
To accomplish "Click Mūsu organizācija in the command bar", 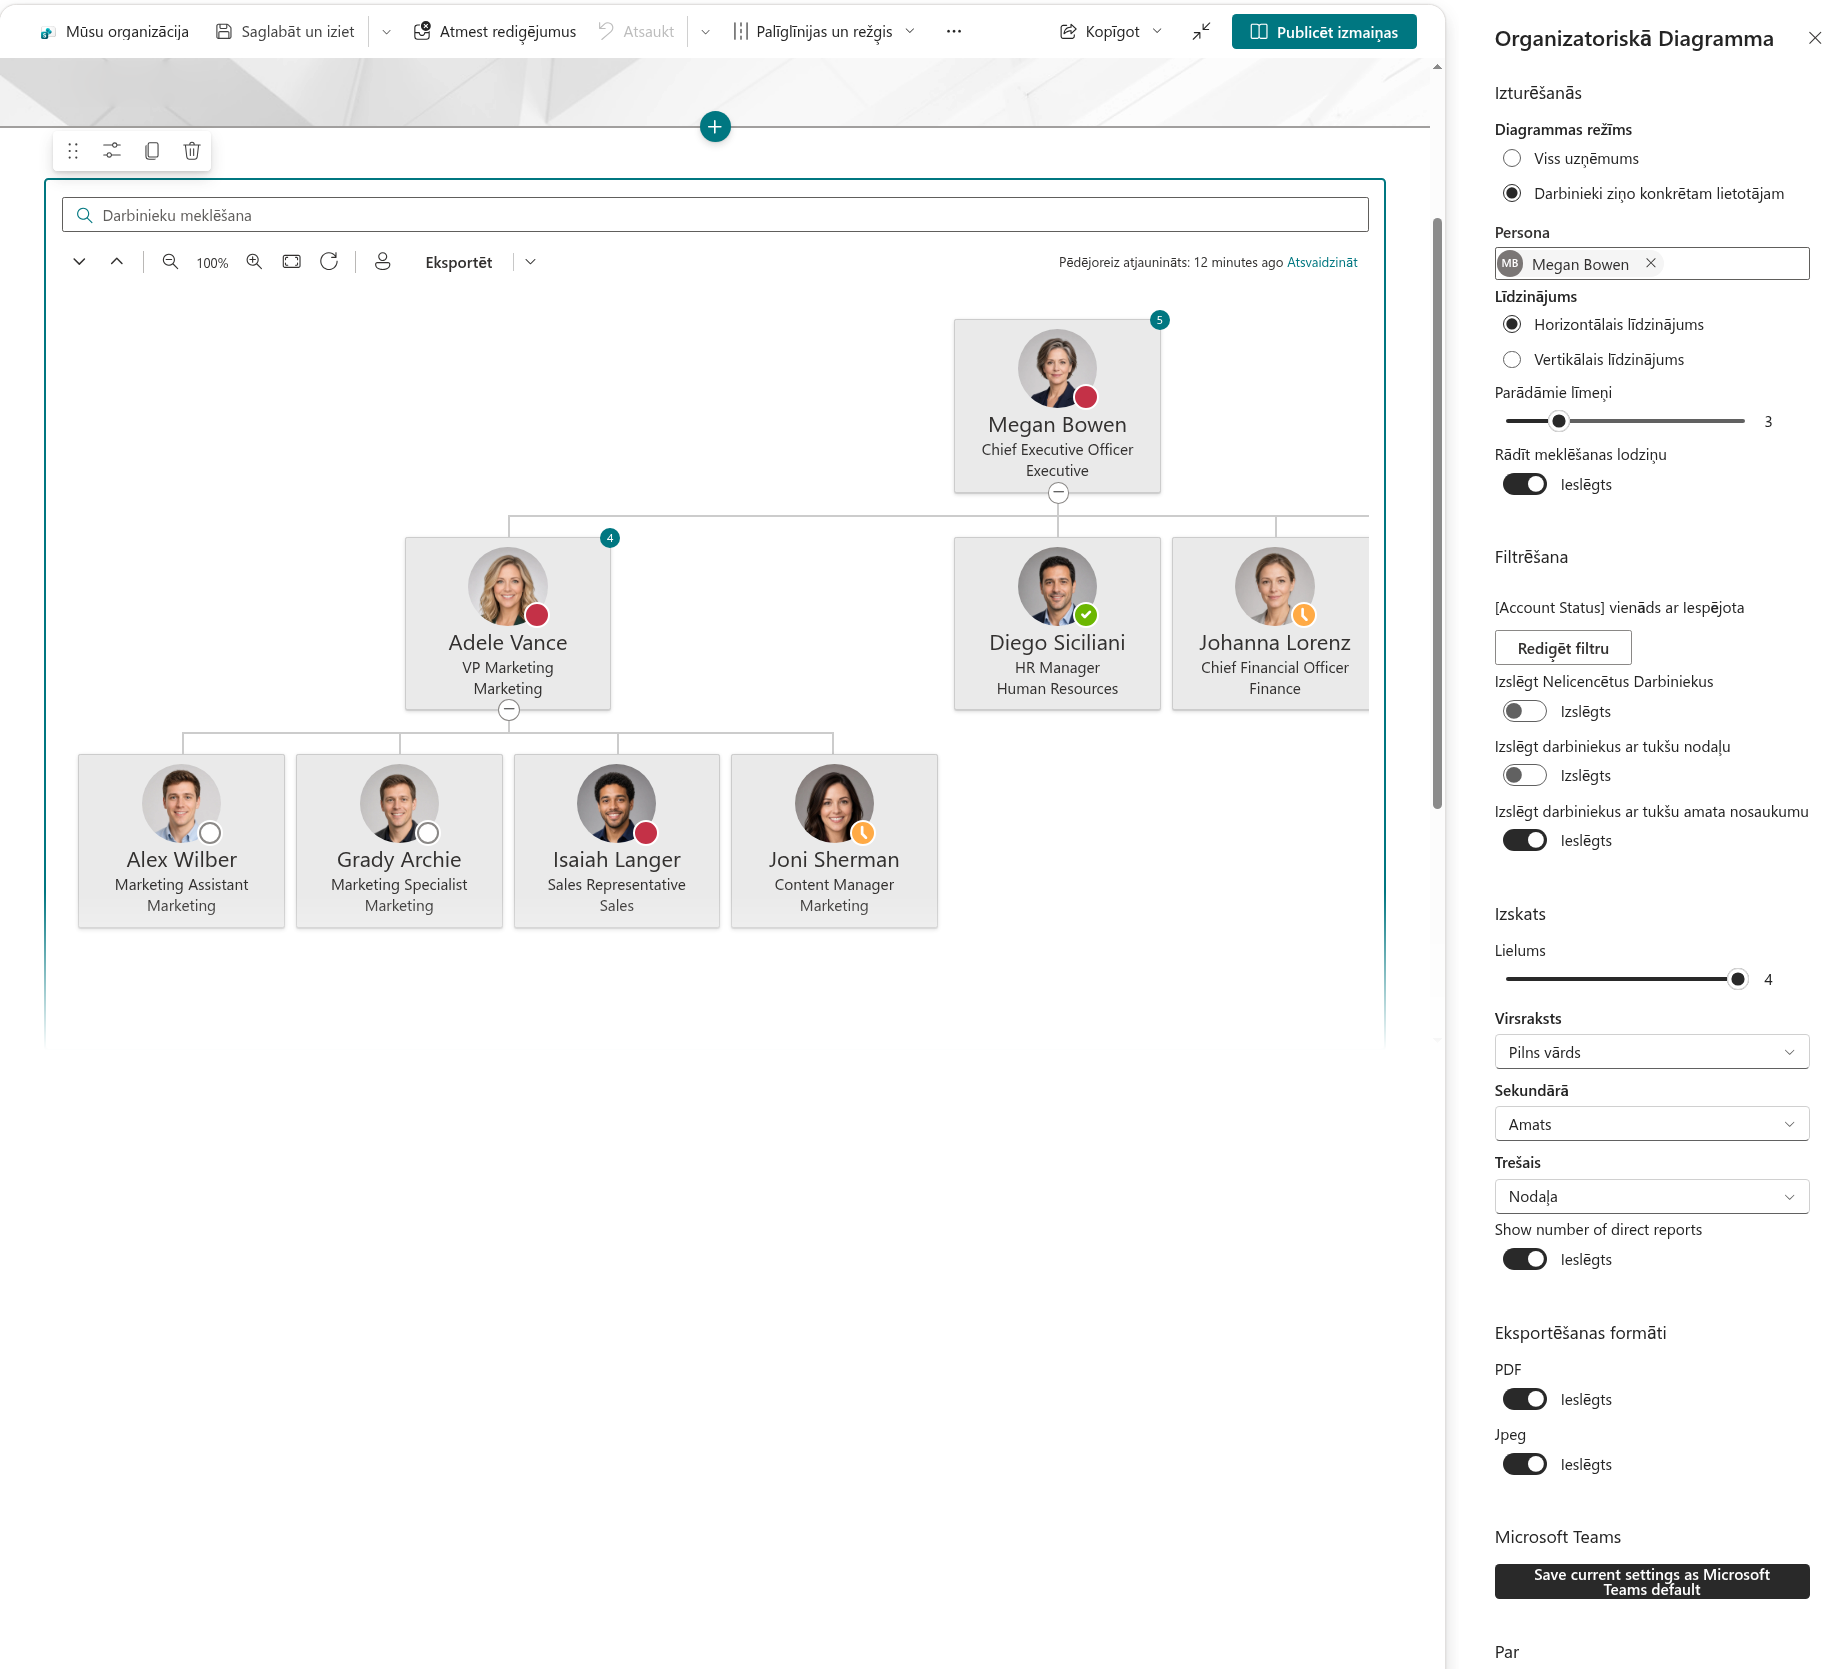I will [x=114, y=32].
